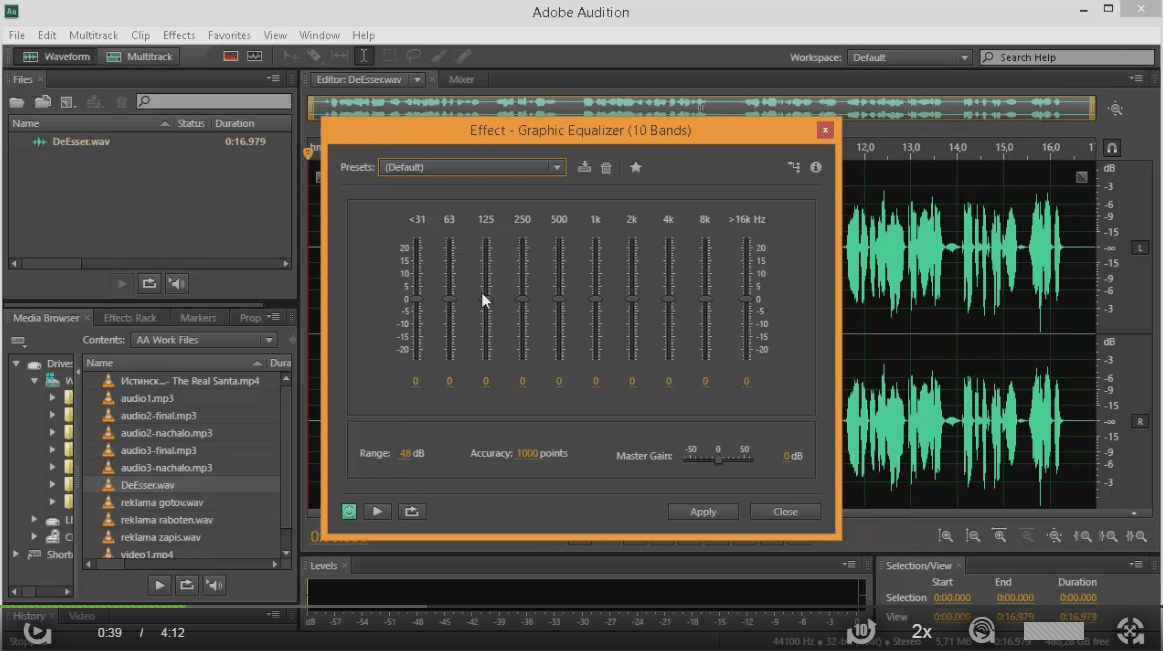Click the zoom in amplitude icon
Image resolution: width=1163 pixels, height=651 pixels.
coord(945,535)
